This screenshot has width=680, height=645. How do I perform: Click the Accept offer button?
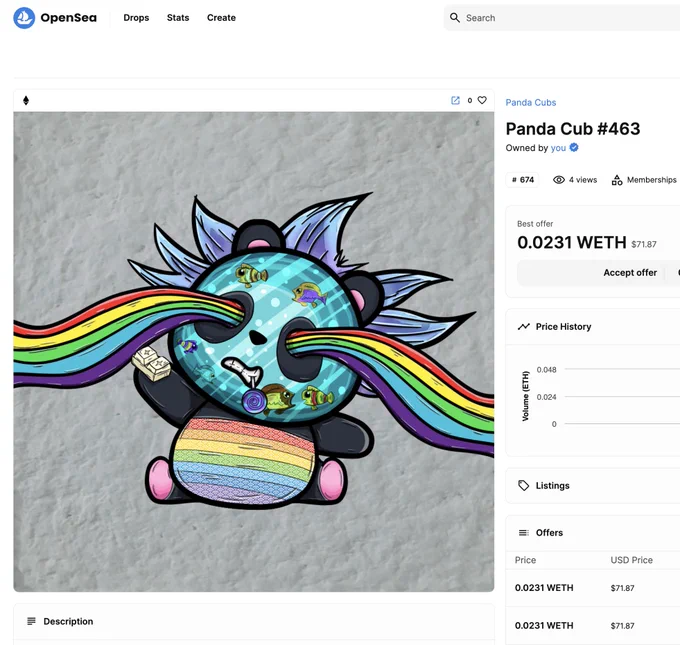(630, 272)
